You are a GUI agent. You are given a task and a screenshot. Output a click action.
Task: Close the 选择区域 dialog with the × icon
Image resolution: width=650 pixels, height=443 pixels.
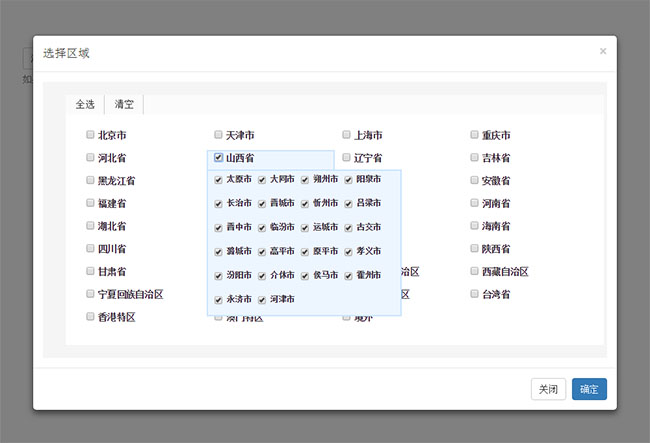point(602,51)
